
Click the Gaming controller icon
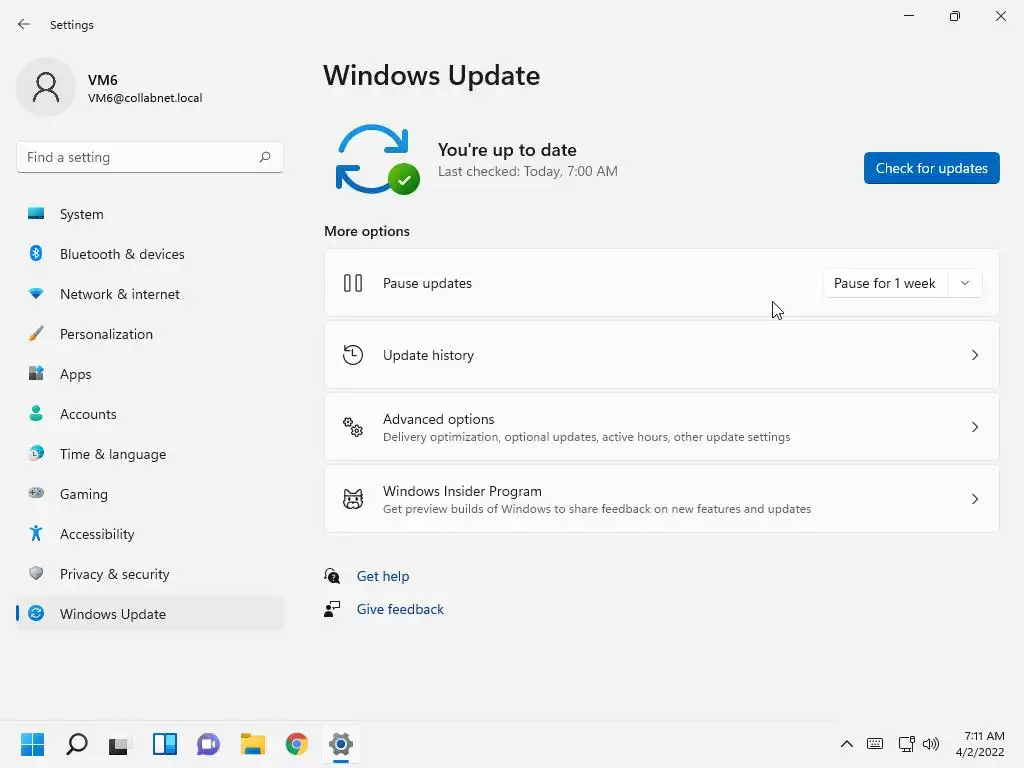[36, 493]
